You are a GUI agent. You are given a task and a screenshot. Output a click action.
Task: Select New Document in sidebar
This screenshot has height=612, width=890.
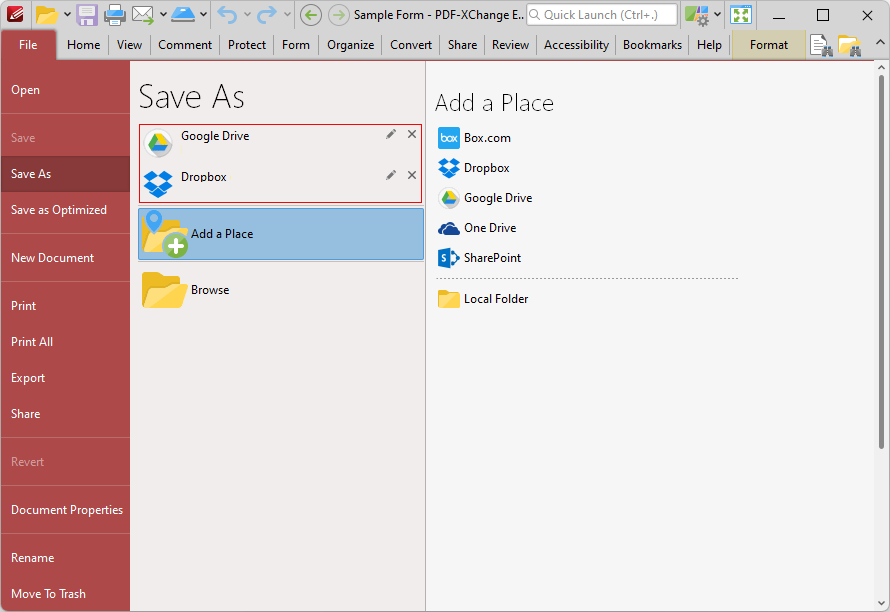[65, 258]
